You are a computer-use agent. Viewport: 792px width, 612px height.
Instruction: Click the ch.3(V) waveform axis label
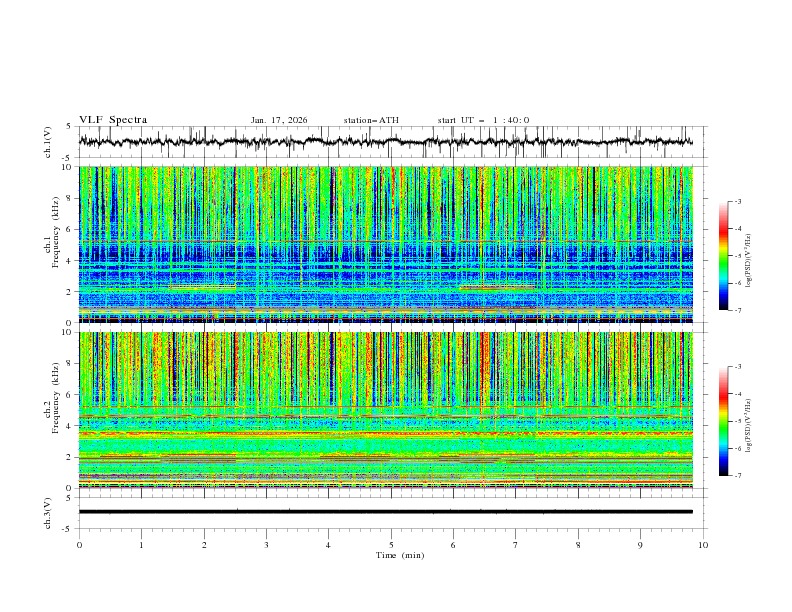(x=49, y=512)
